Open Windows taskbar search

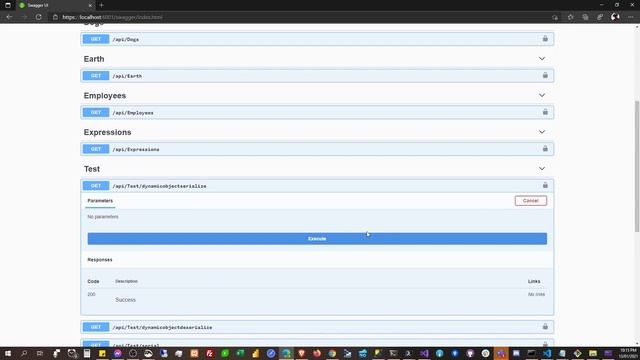[x=24, y=353]
